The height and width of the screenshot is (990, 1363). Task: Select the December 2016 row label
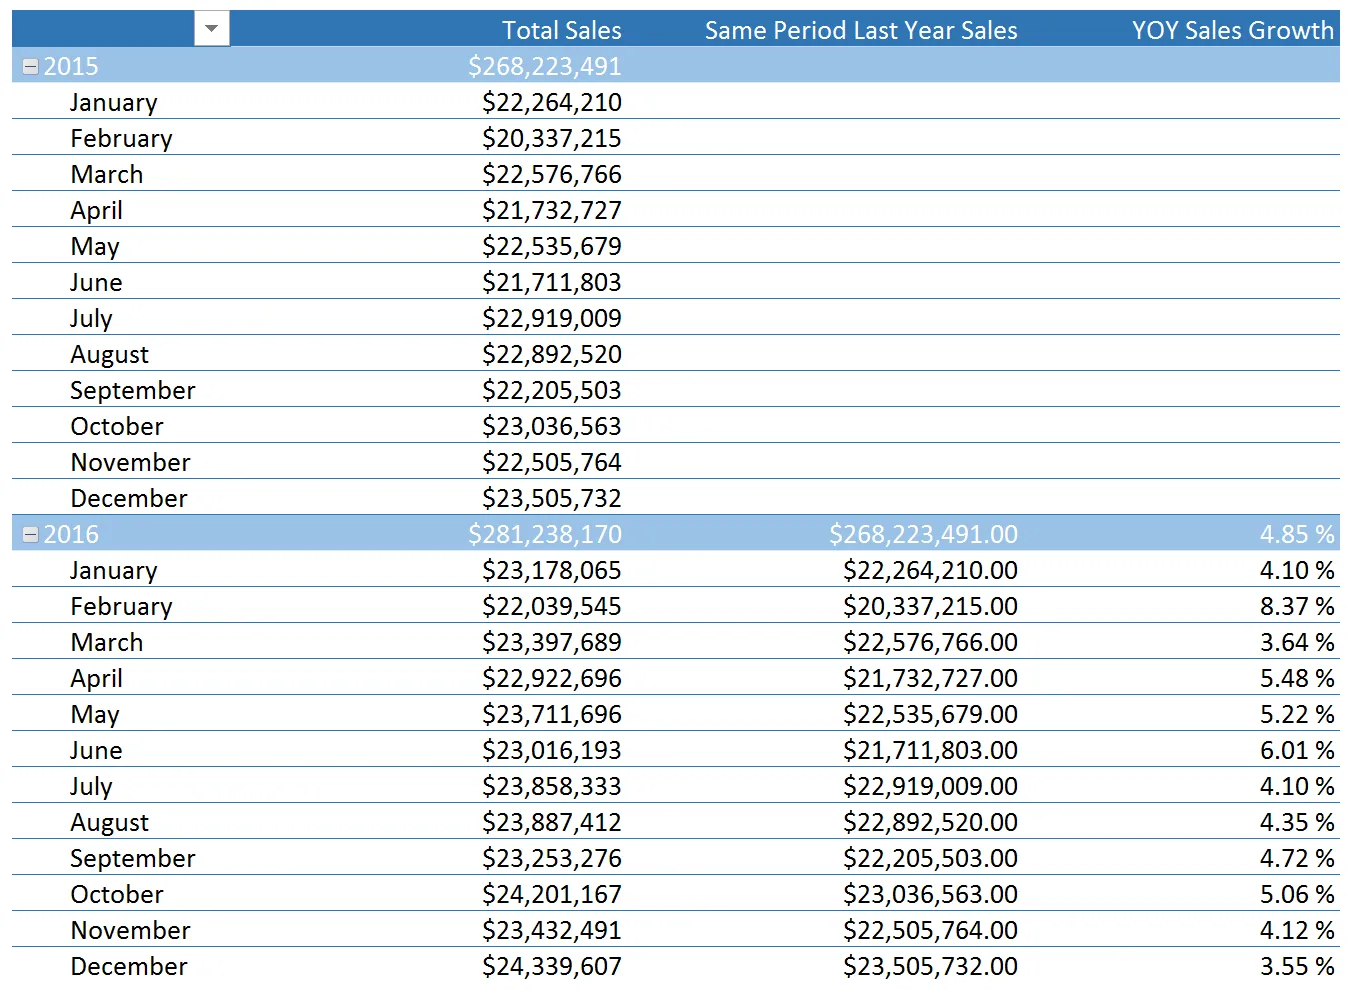pyautogui.click(x=129, y=967)
